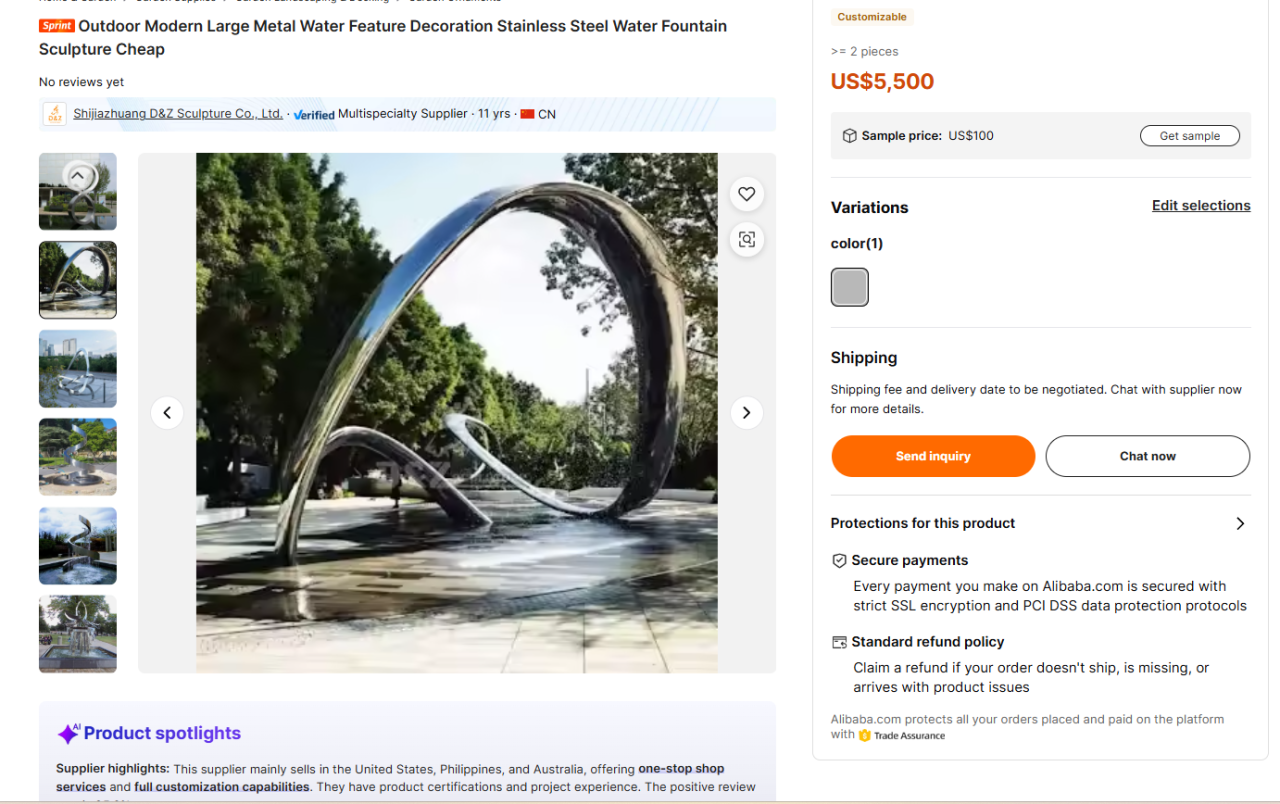This screenshot has height=804, width=1280.
Task: Select the fifth thumbnail with blue sky
Action: pyautogui.click(x=78, y=546)
